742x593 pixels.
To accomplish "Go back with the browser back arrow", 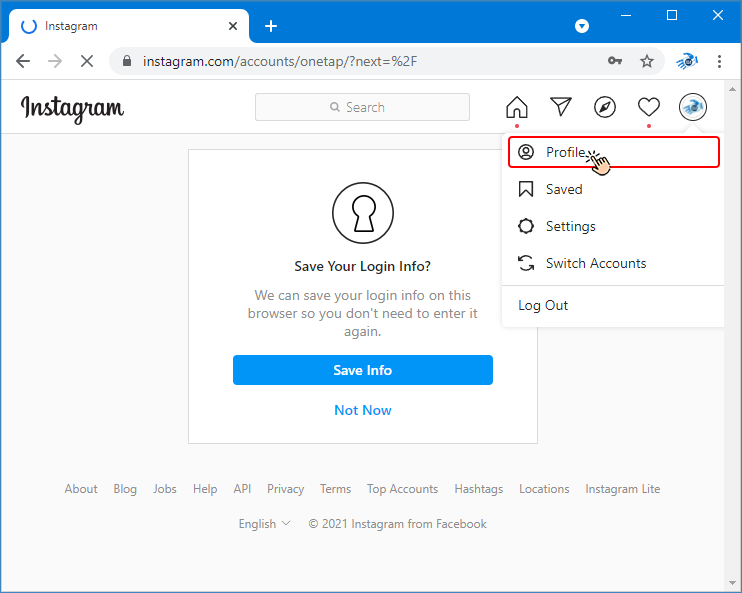I will [x=23, y=61].
